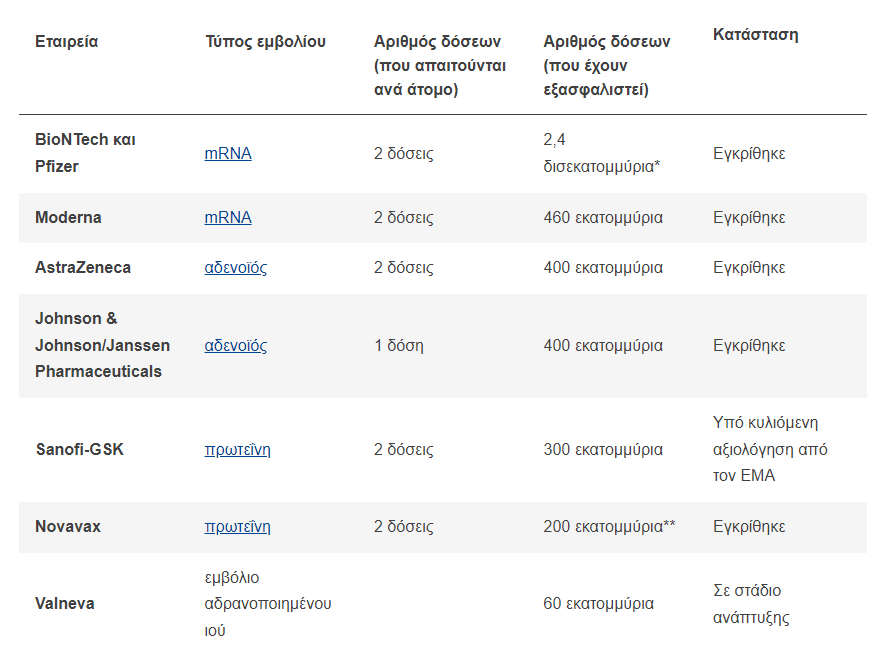Open the πρωτεΐνη link in the Sanofi-GSK row
872x649 pixels.
coord(237,450)
